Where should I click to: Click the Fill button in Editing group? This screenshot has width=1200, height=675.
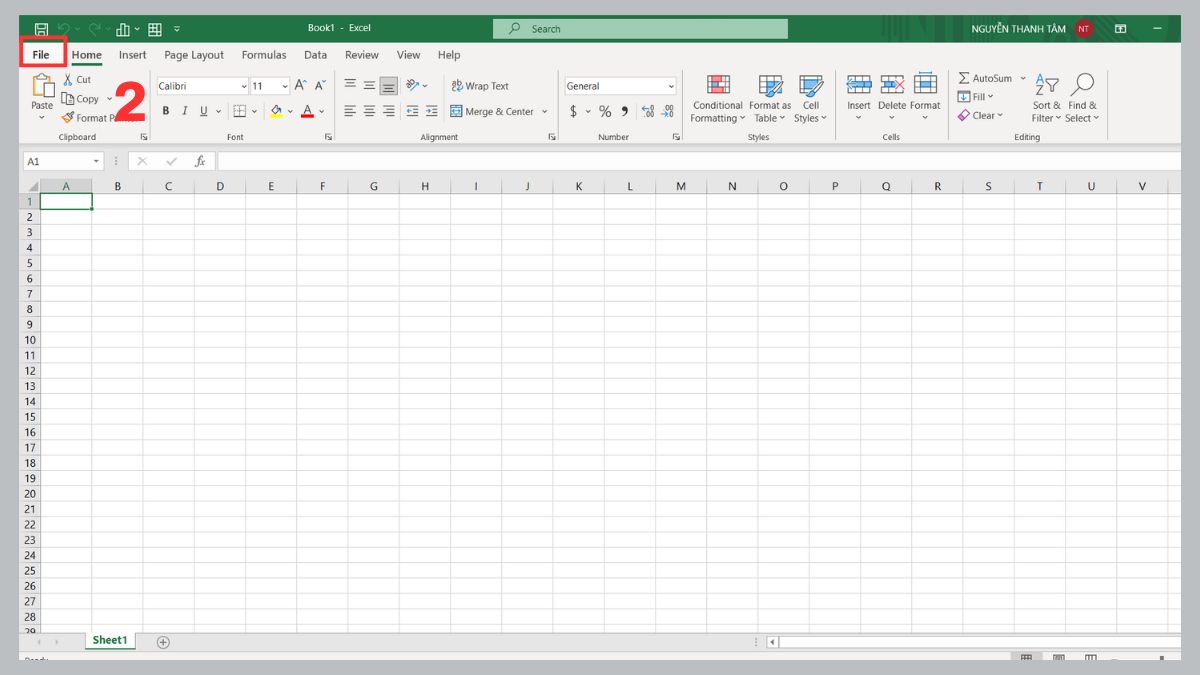[x=976, y=97]
